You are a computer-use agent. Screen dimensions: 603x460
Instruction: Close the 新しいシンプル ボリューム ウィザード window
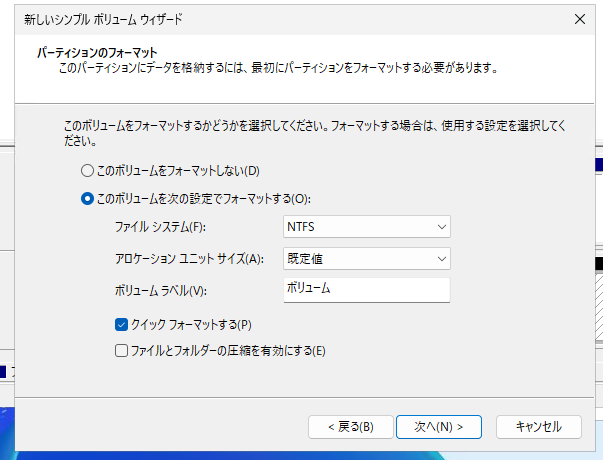(580, 18)
